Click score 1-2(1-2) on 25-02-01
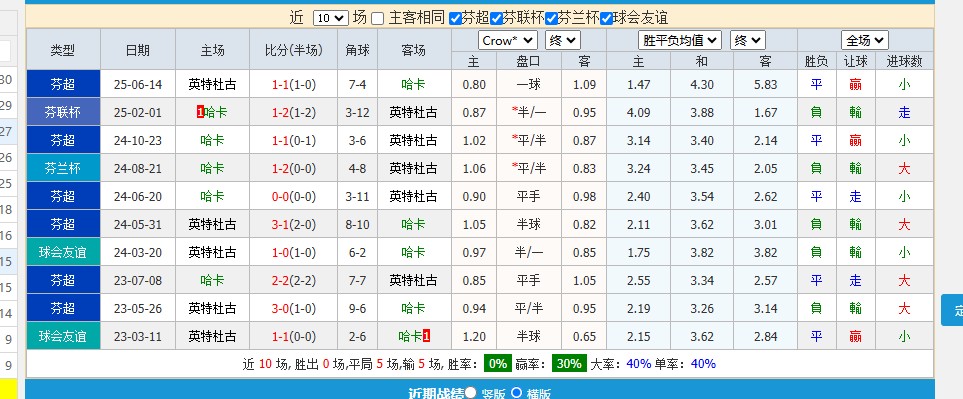The width and height of the screenshot is (963, 399). [x=294, y=113]
